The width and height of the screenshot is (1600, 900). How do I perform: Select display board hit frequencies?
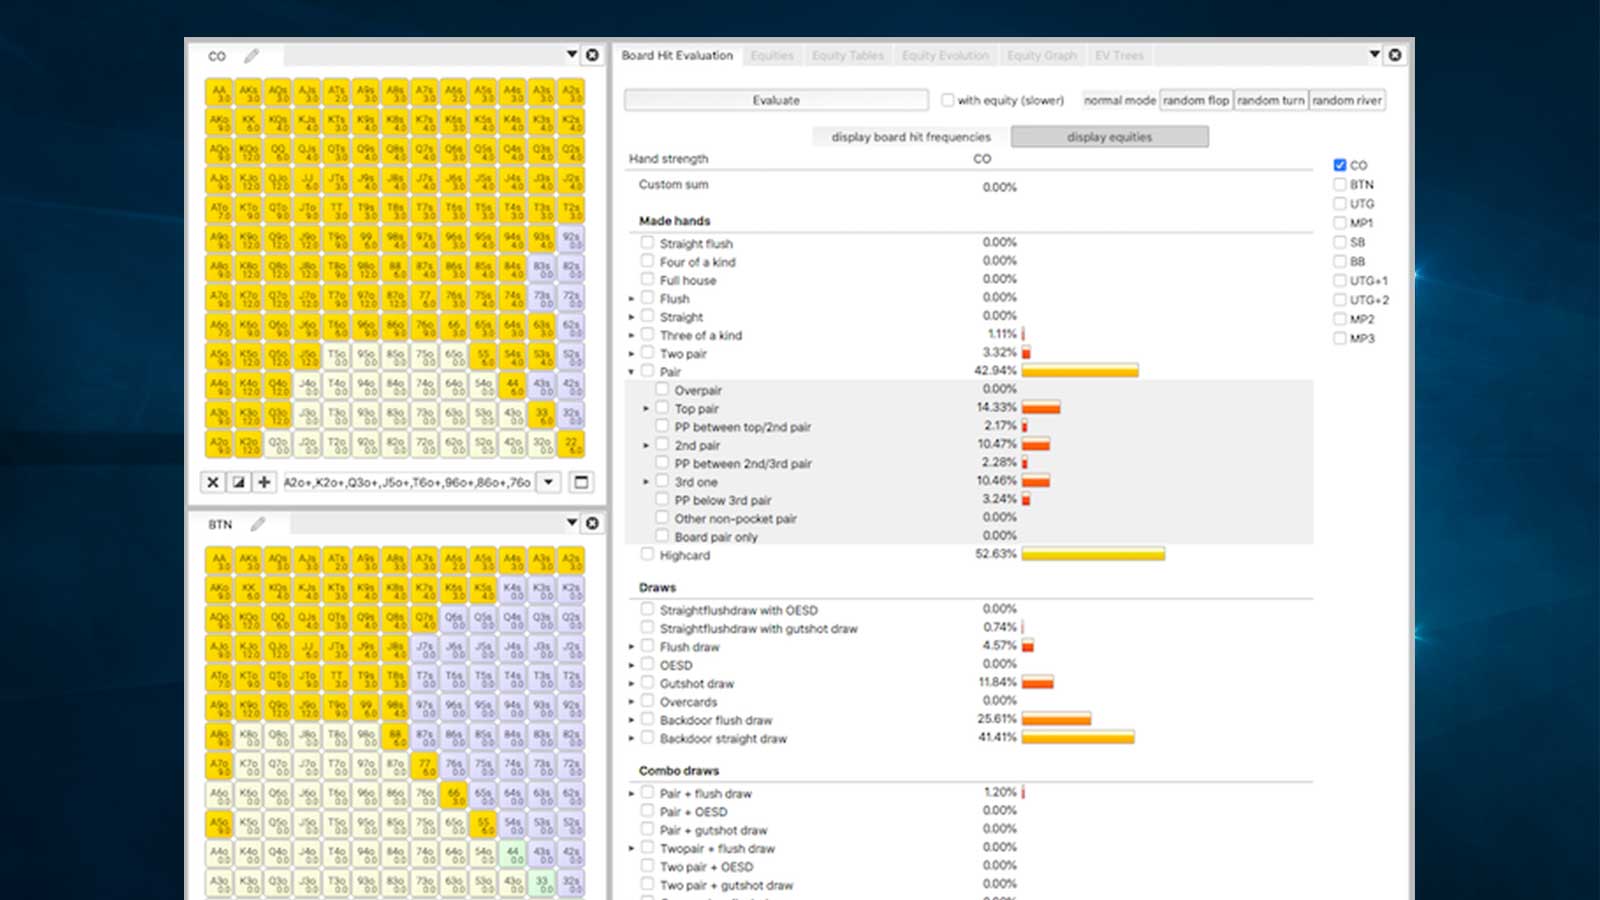(x=911, y=137)
